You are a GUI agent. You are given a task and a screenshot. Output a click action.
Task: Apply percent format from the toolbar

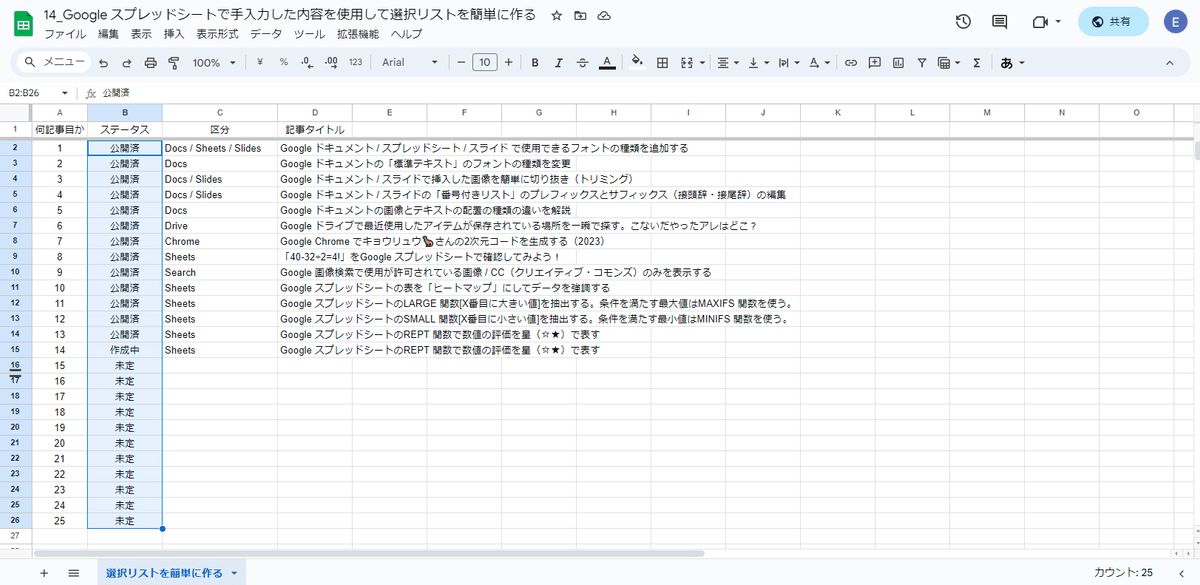tap(284, 62)
